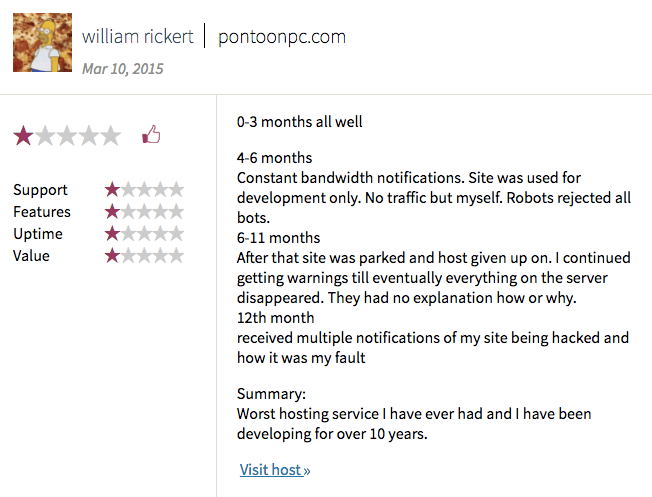Click the filled Features rating star
The image size is (652, 497).
pyautogui.click(x=112, y=212)
